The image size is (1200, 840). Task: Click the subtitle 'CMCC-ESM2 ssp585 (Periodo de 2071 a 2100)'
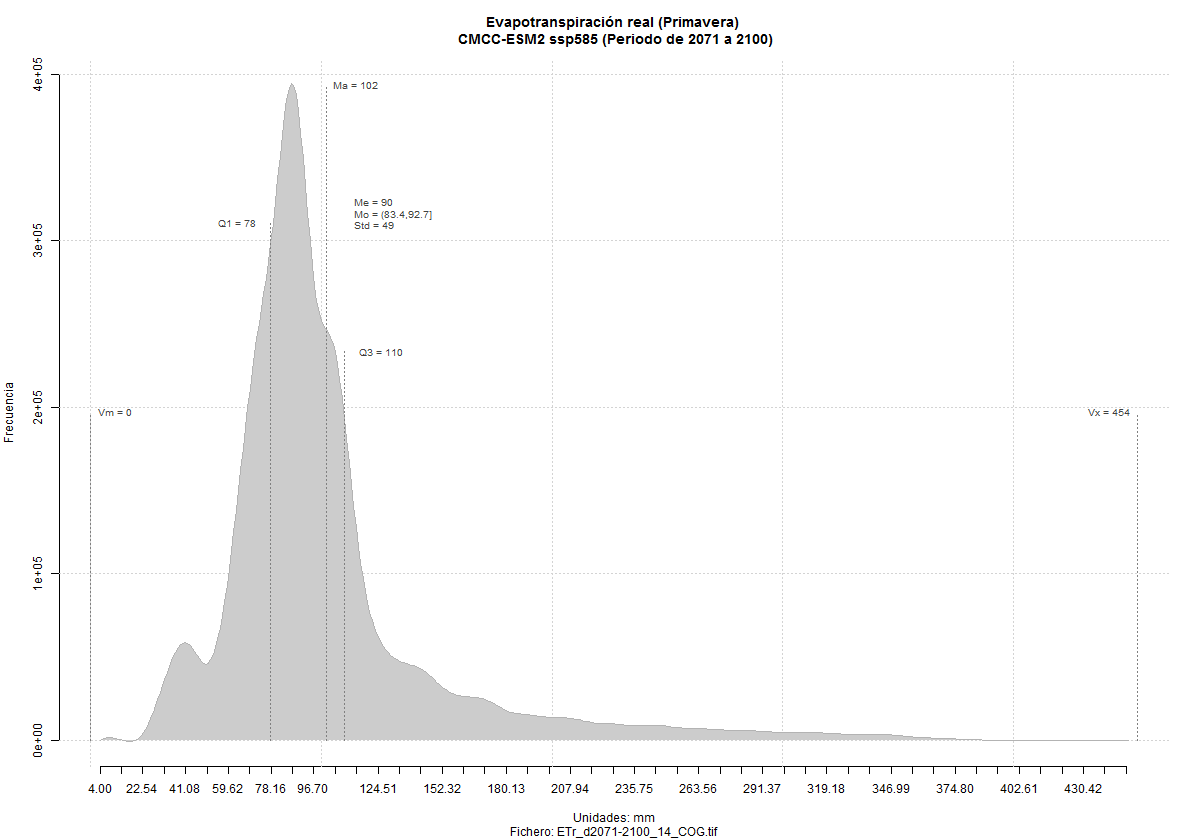[613, 40]
